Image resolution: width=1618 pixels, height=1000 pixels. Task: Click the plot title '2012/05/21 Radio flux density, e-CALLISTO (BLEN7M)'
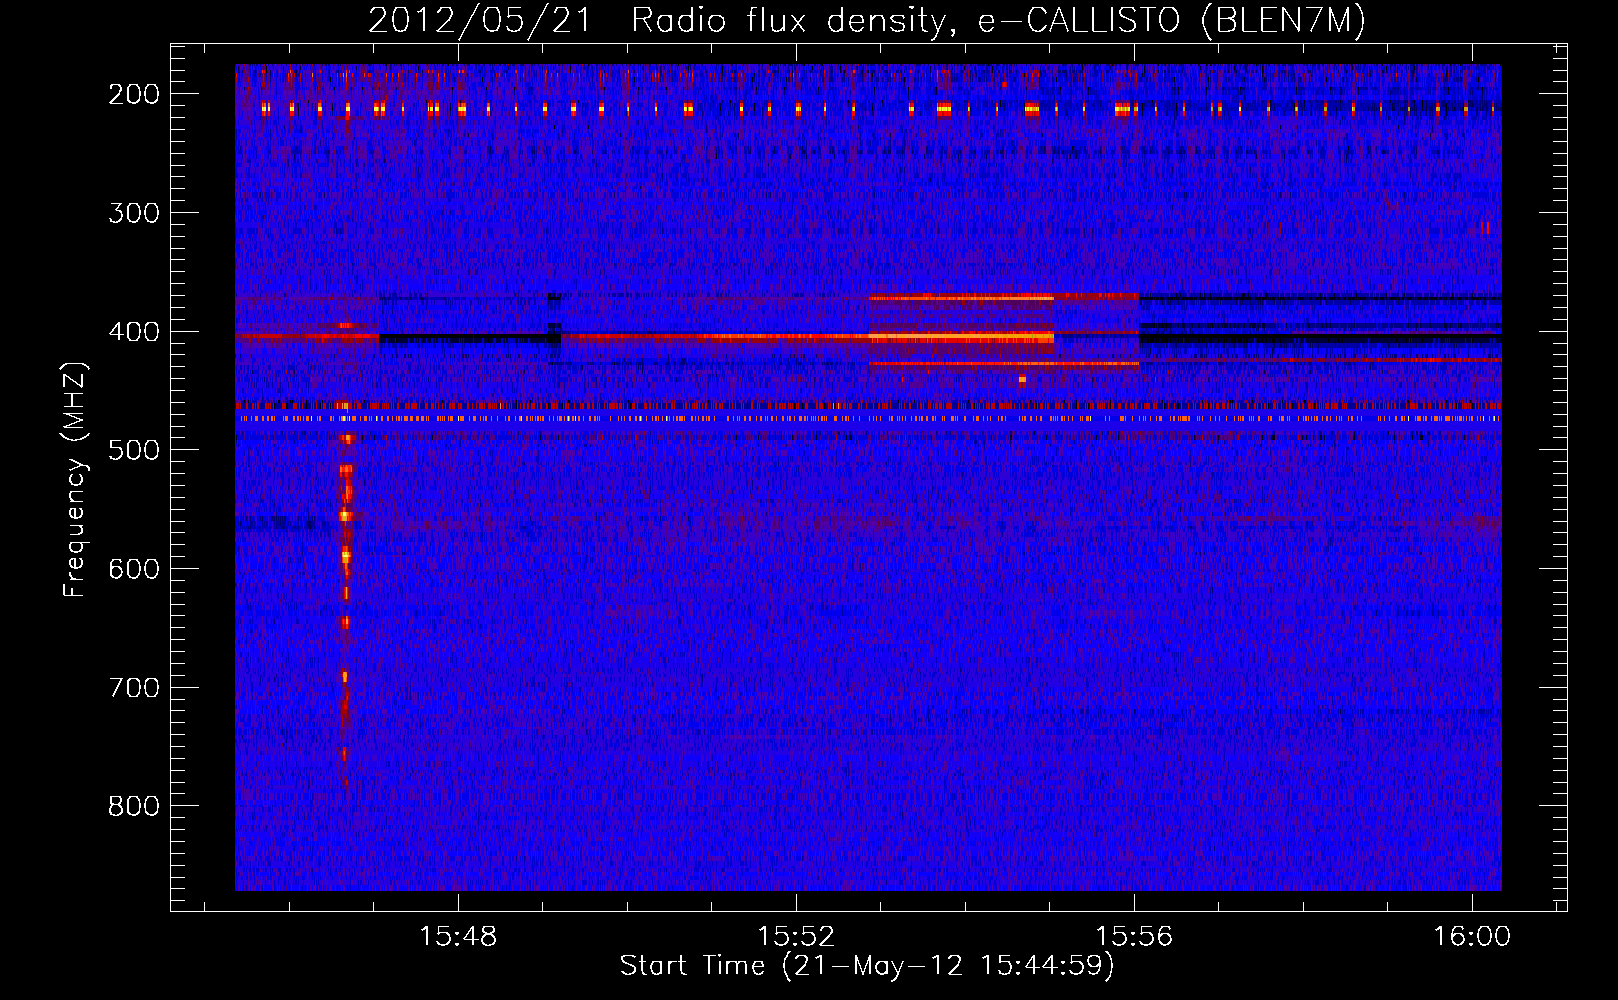coord(867,21)
